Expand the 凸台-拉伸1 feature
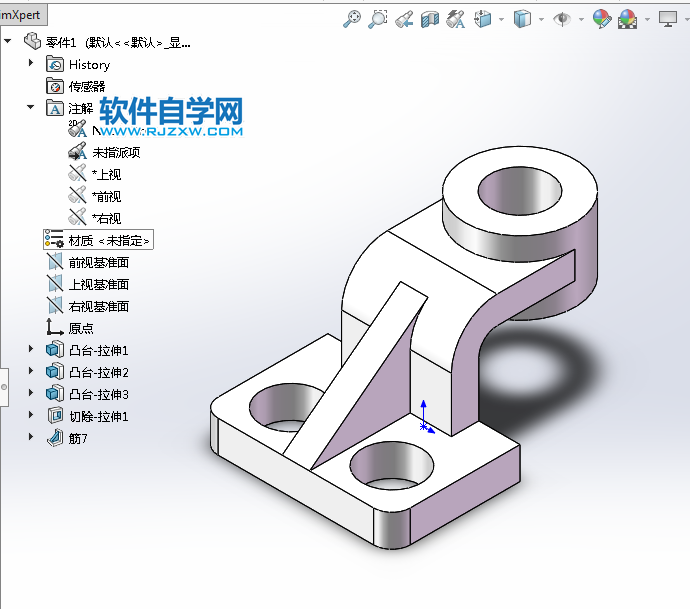The image size is (690, 609). pos(31,349)
